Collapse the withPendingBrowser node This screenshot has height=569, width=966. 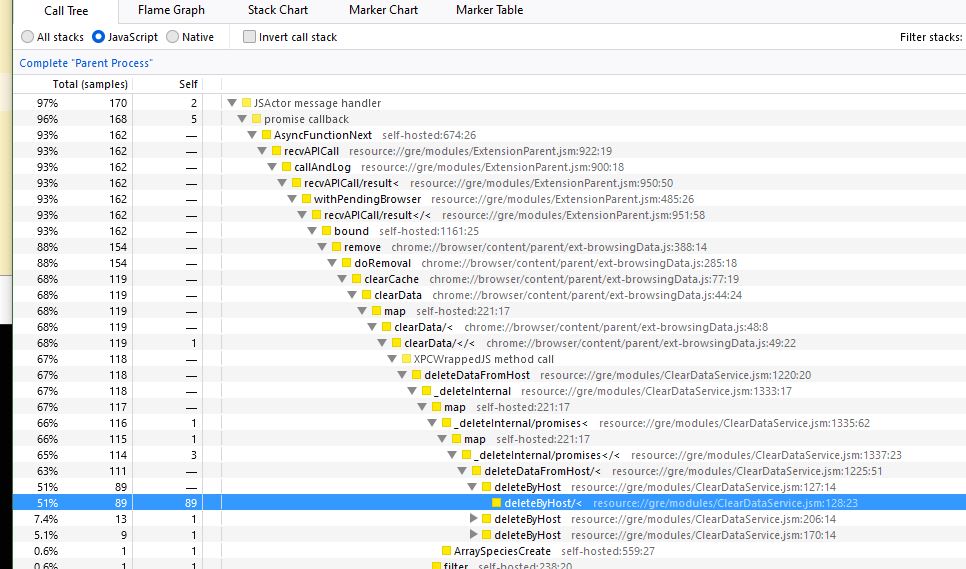click(292, 199)
